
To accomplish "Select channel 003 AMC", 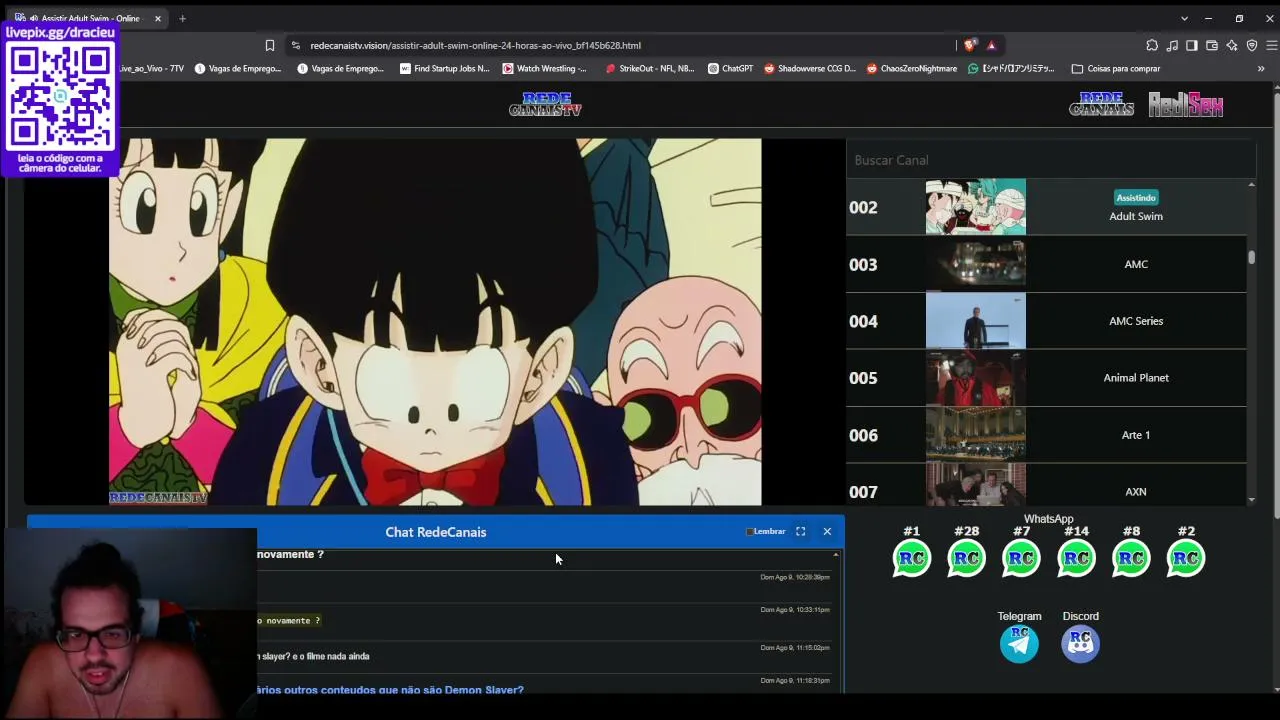I will 1046,264.
